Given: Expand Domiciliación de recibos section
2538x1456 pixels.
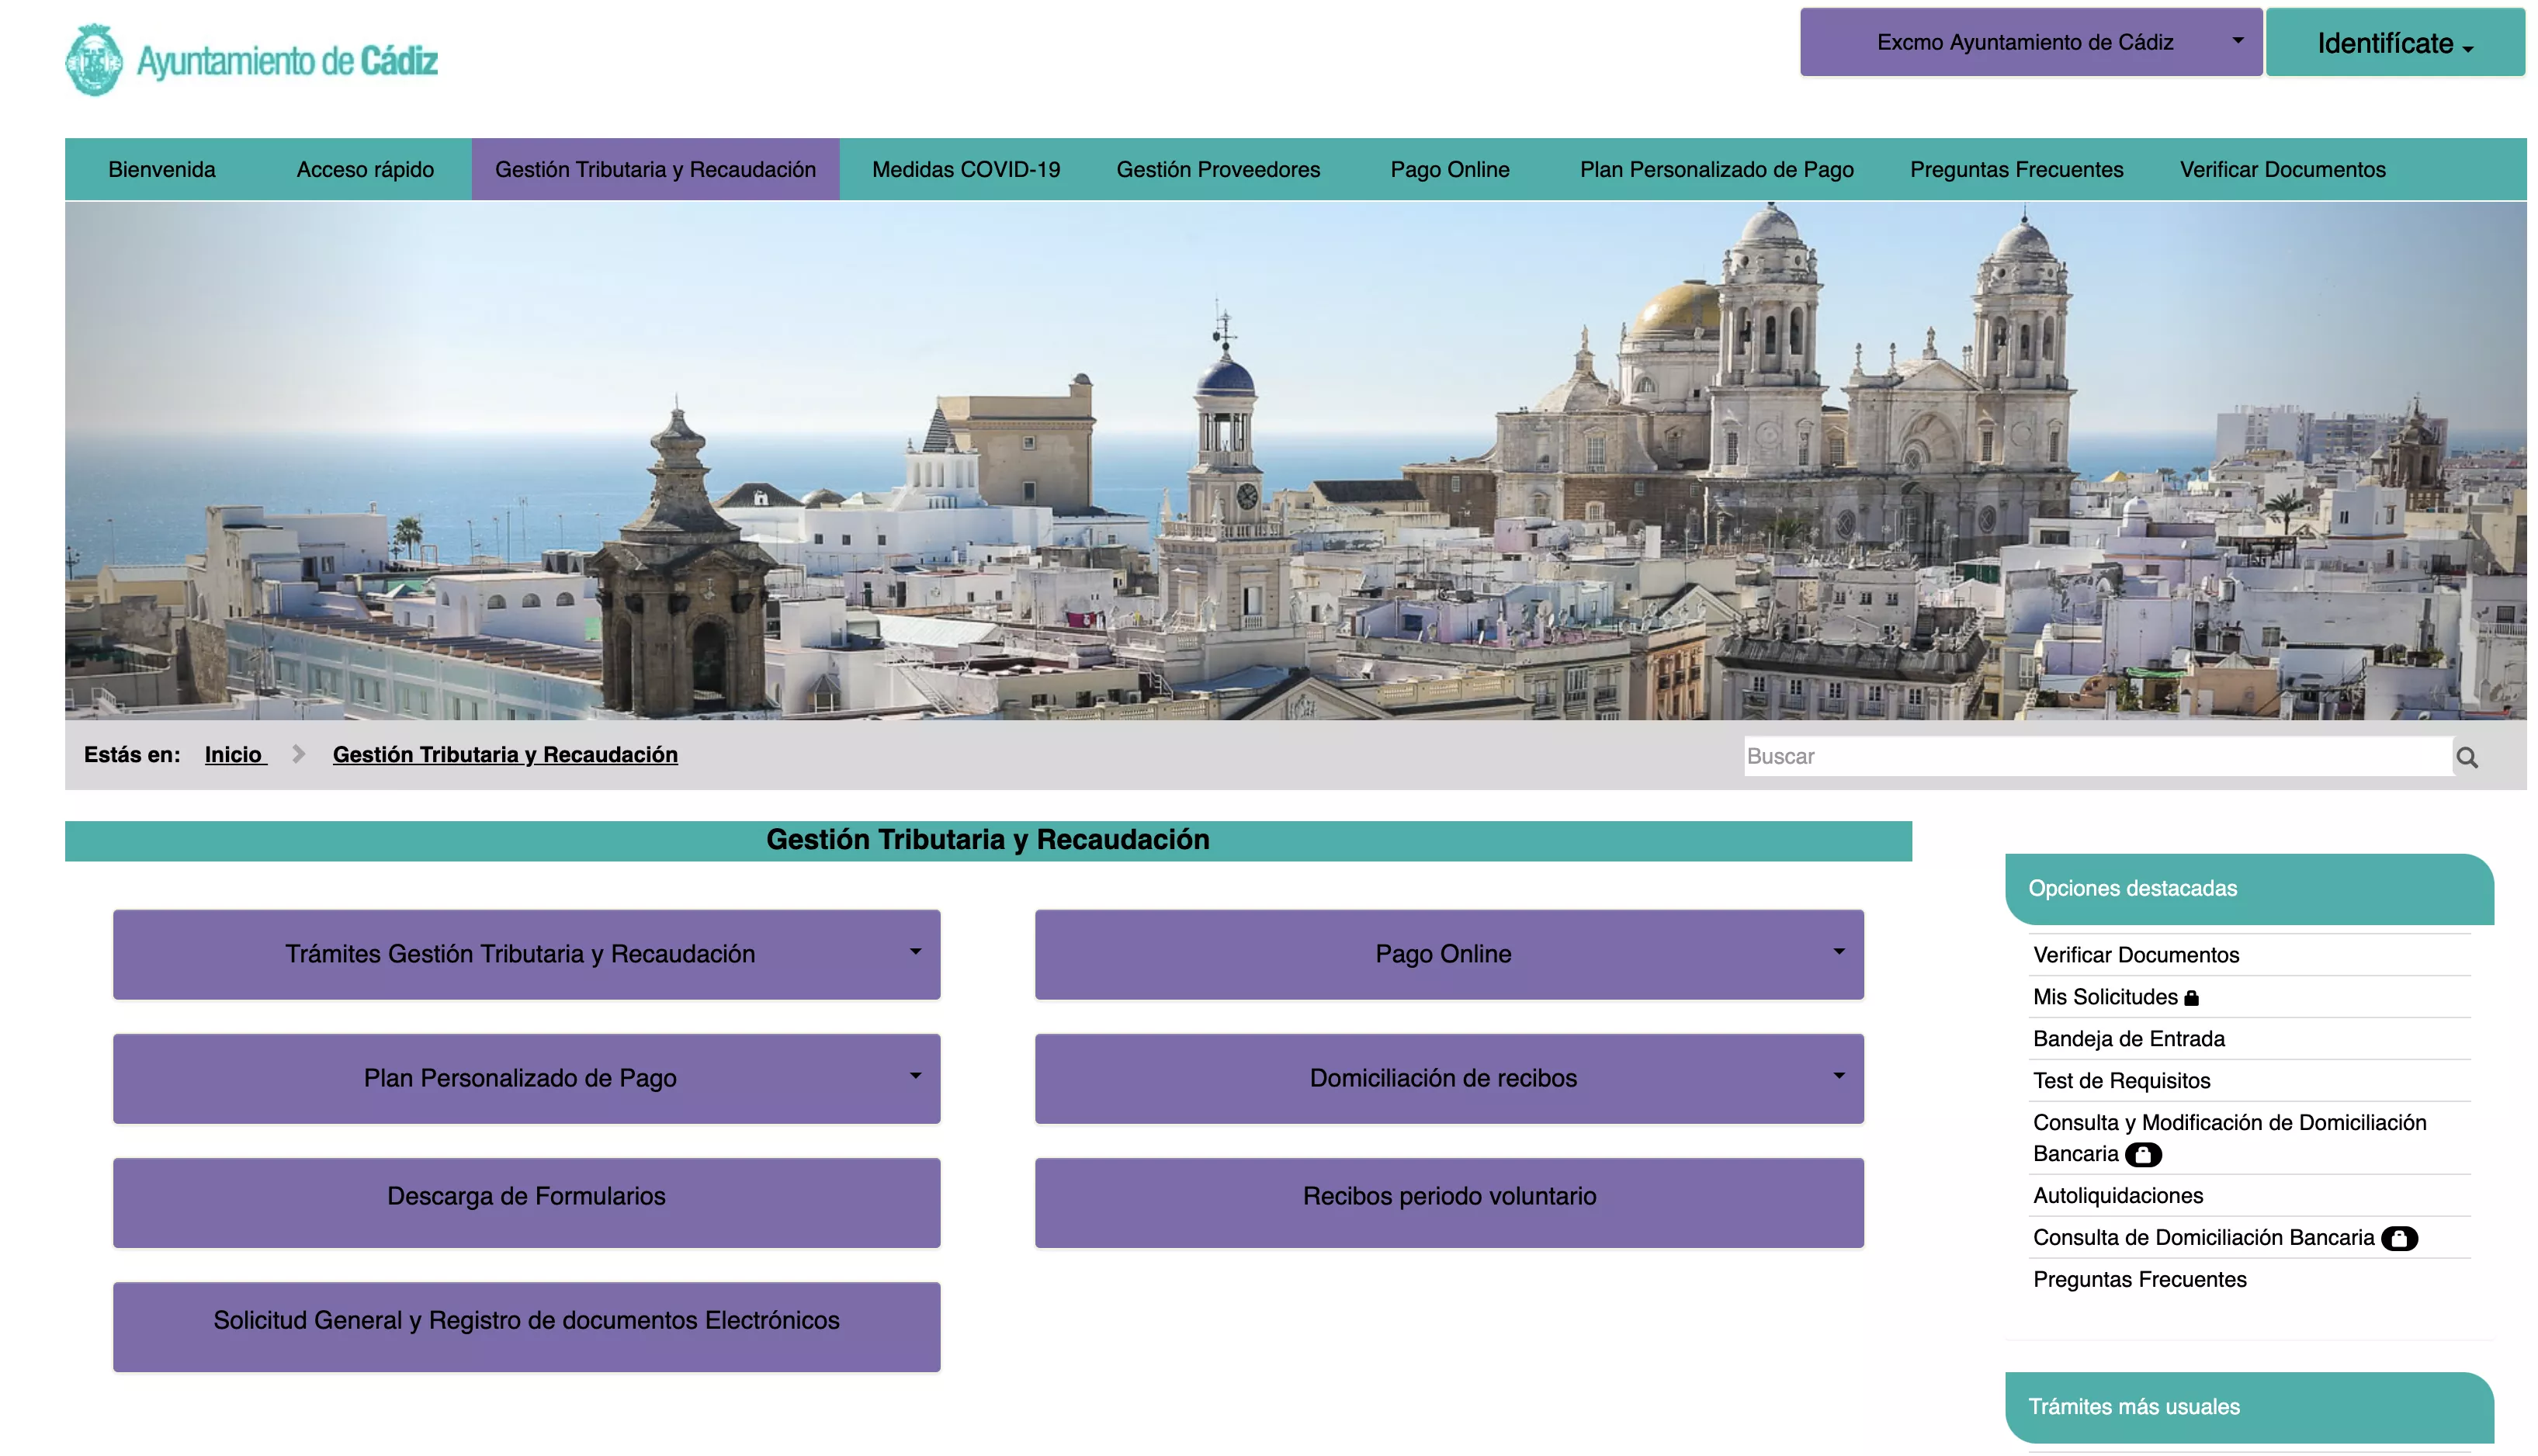Looking at the screenshot, I should tap(1448, 1078).
